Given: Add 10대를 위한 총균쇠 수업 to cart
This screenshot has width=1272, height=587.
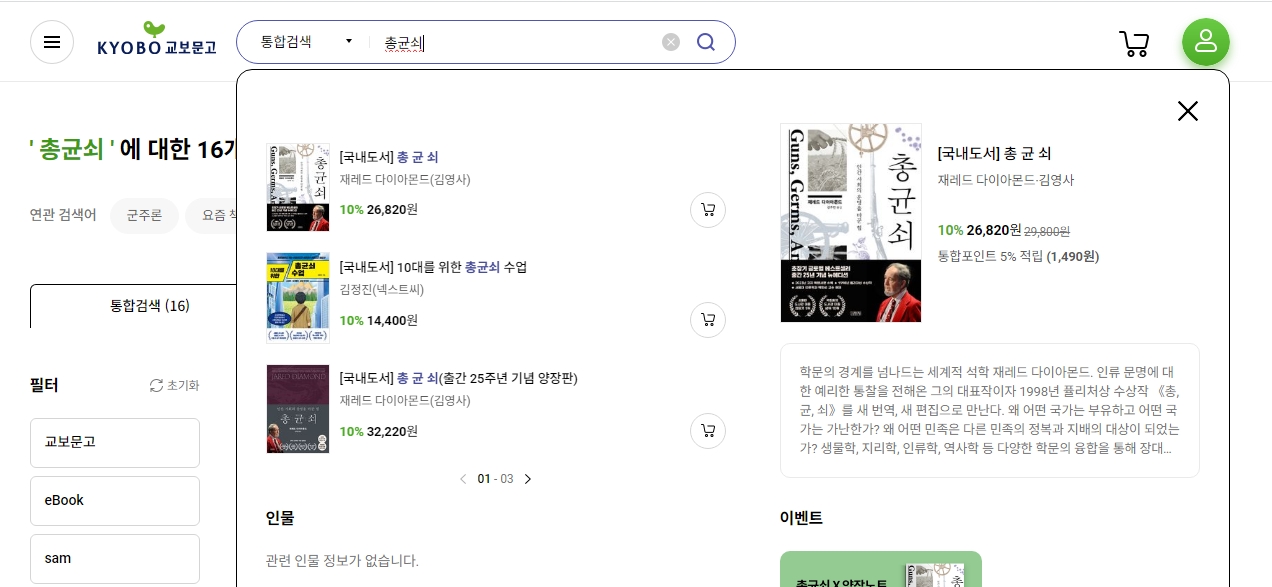Looking at the screenshot, I should coord(708,320).
